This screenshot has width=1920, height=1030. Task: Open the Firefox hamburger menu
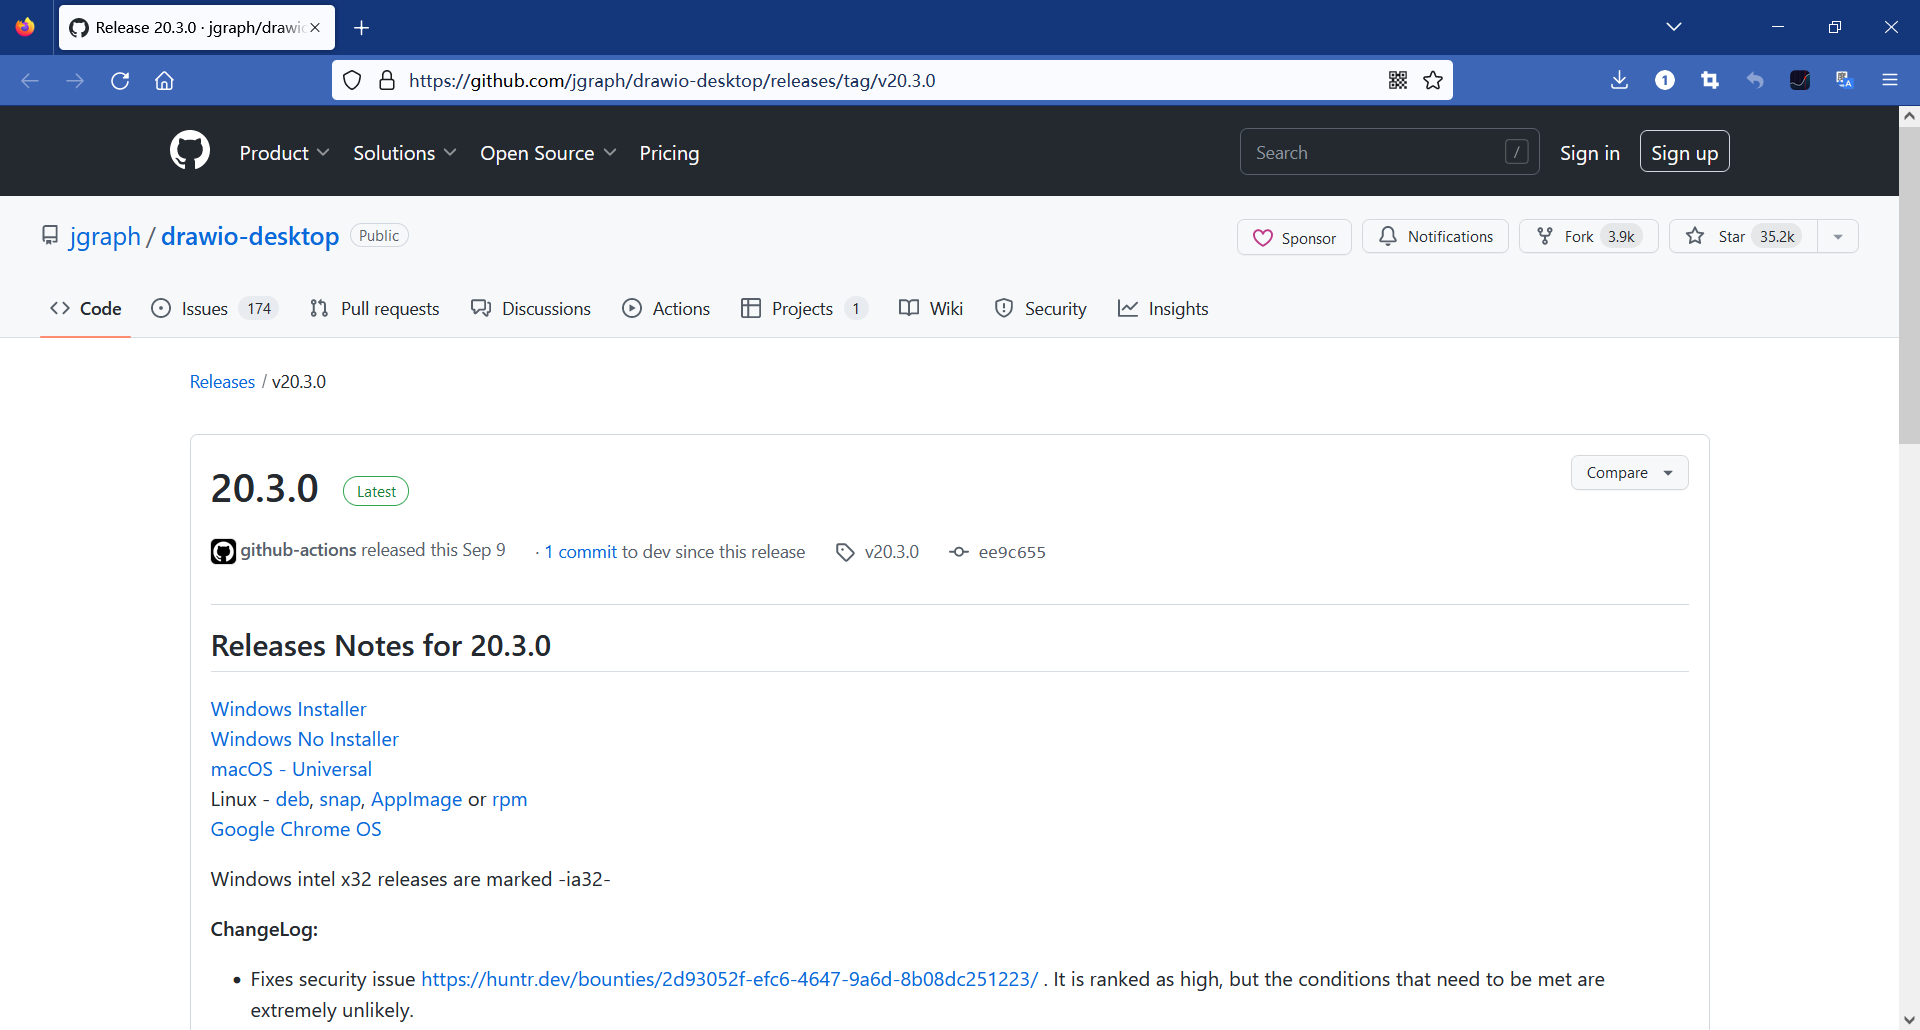(1890, 81)
